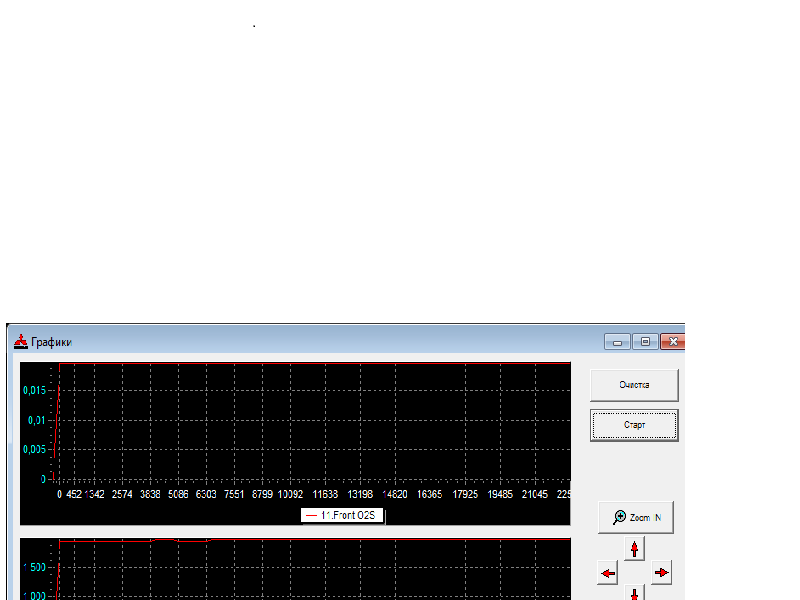800x600 pixels.
Task: Click the red down arrow button
Action: [634, 593]
